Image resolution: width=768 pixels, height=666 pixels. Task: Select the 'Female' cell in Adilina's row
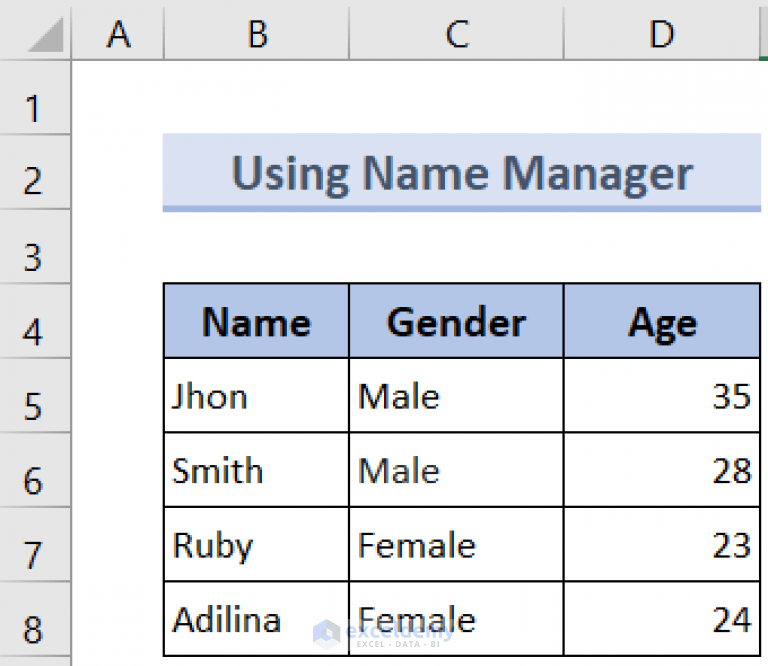tap(456, 619)
